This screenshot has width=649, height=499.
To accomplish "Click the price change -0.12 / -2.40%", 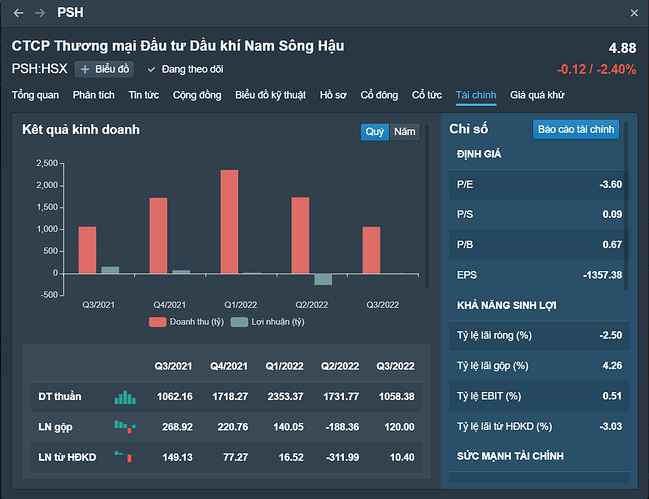I will pos(596,69).
